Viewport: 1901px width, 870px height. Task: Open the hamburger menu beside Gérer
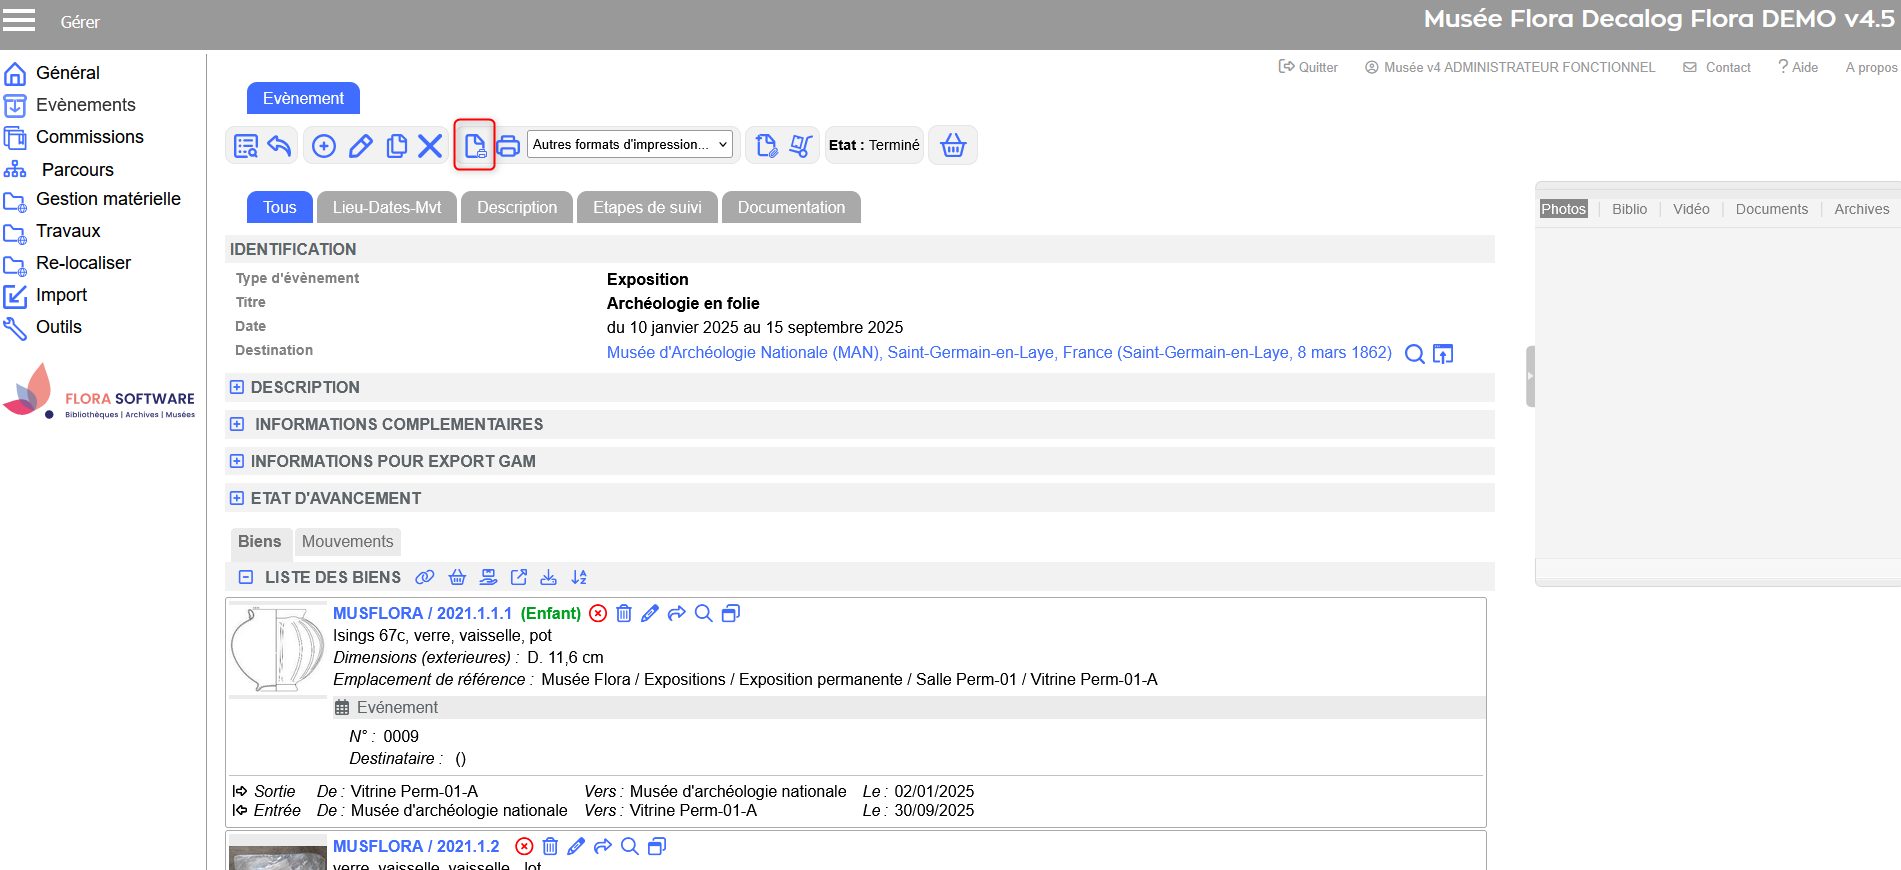(19, 21)
